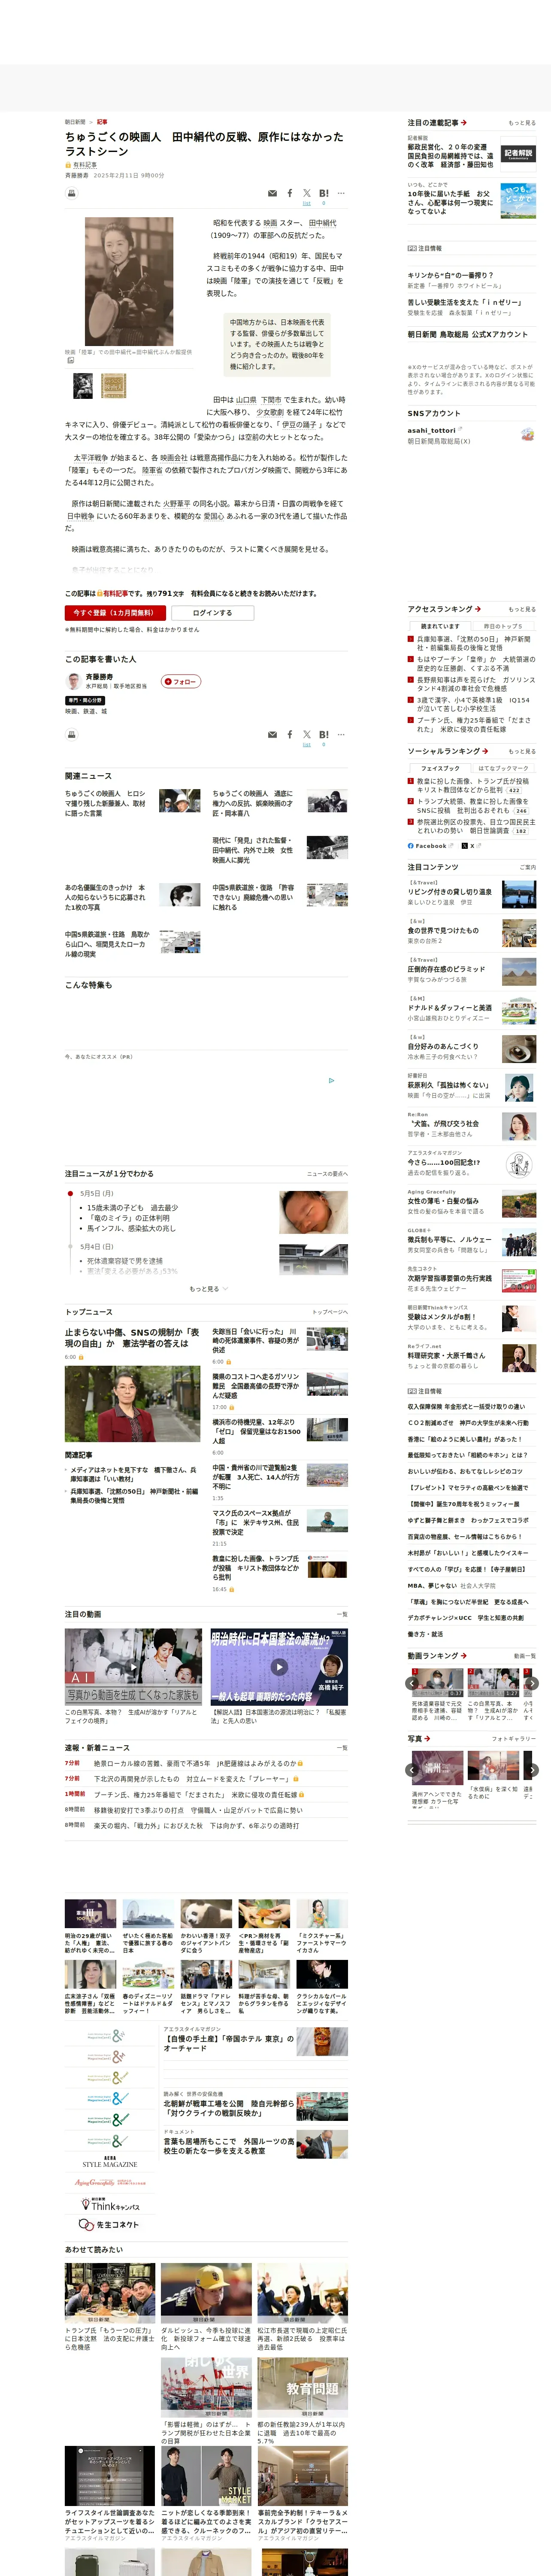Click Hatena B! icon under author section
Image resolution: width=551 pixels, height=2576 pixels.
323,734
